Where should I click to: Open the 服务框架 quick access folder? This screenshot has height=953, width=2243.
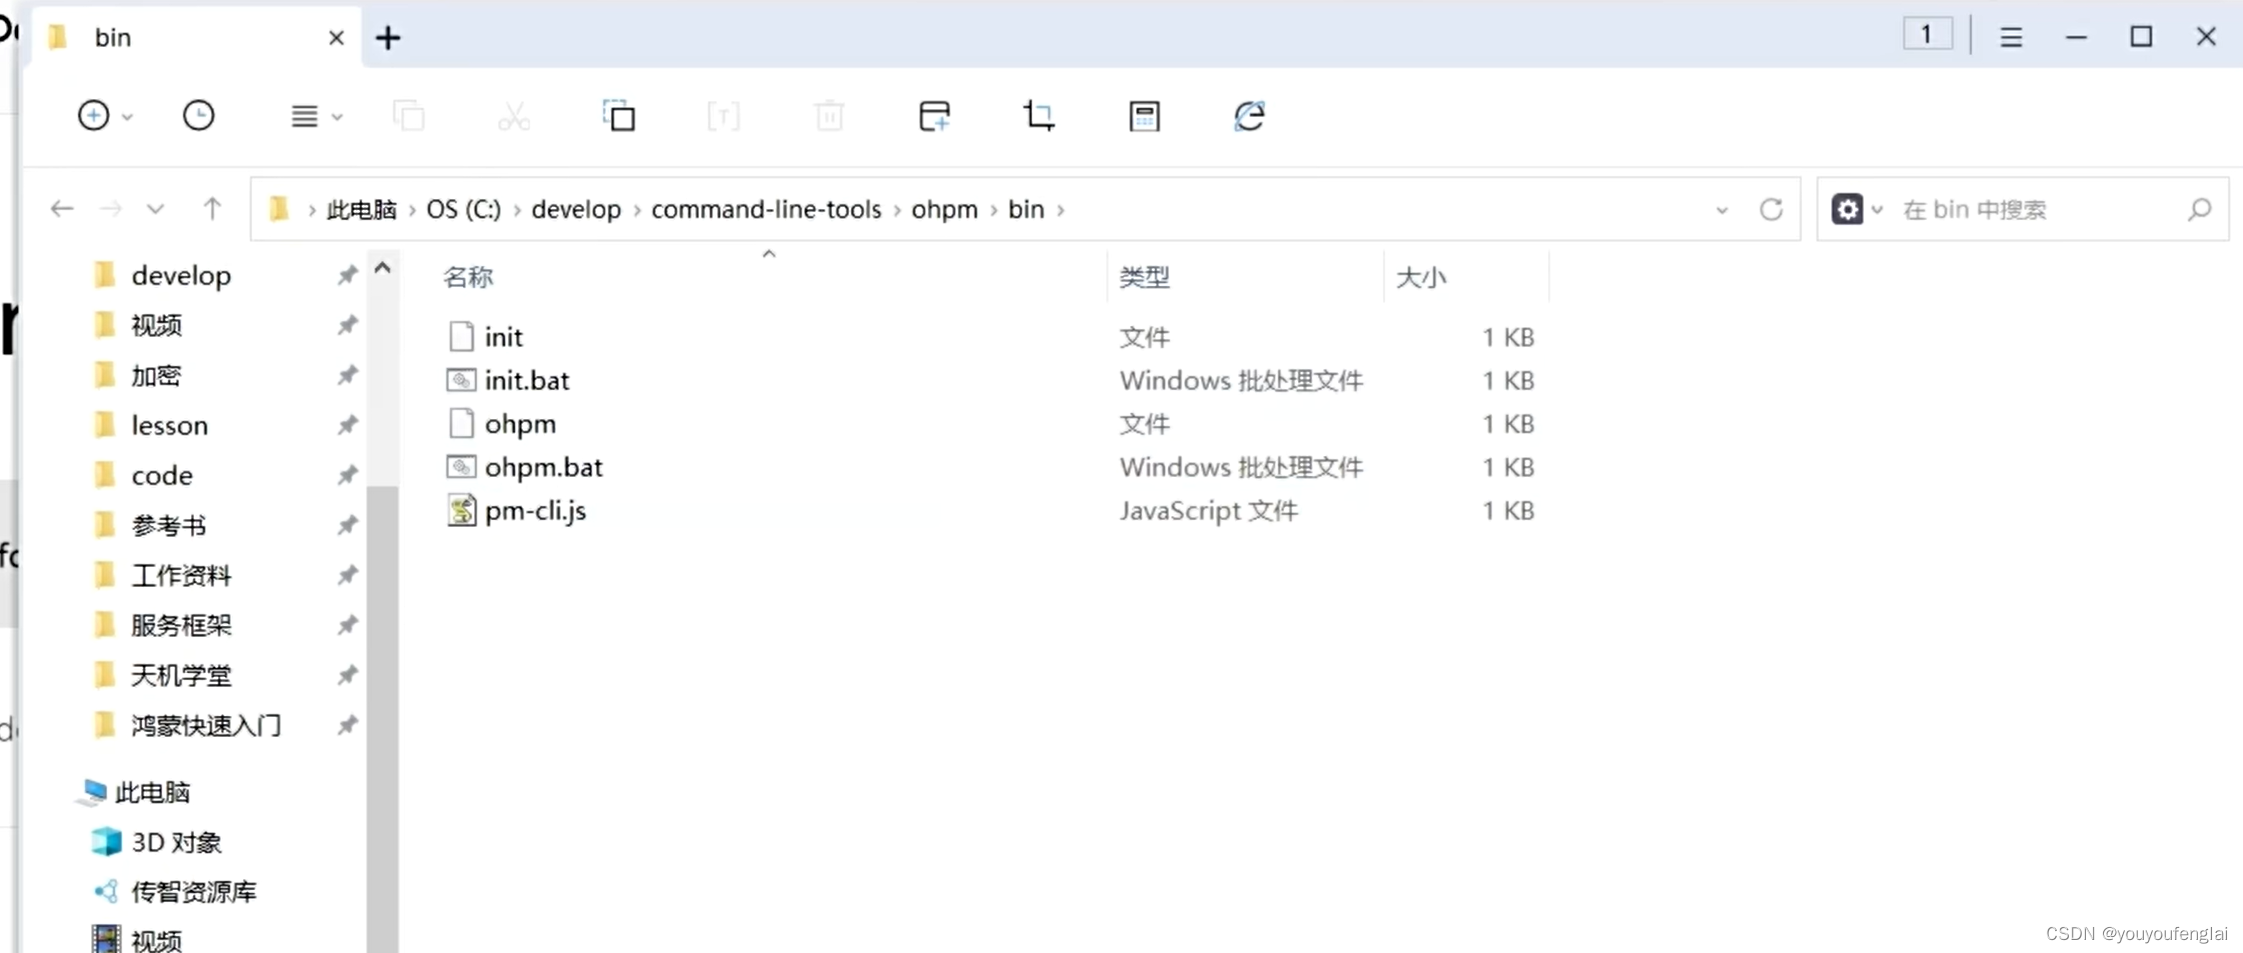coord(180,625)
